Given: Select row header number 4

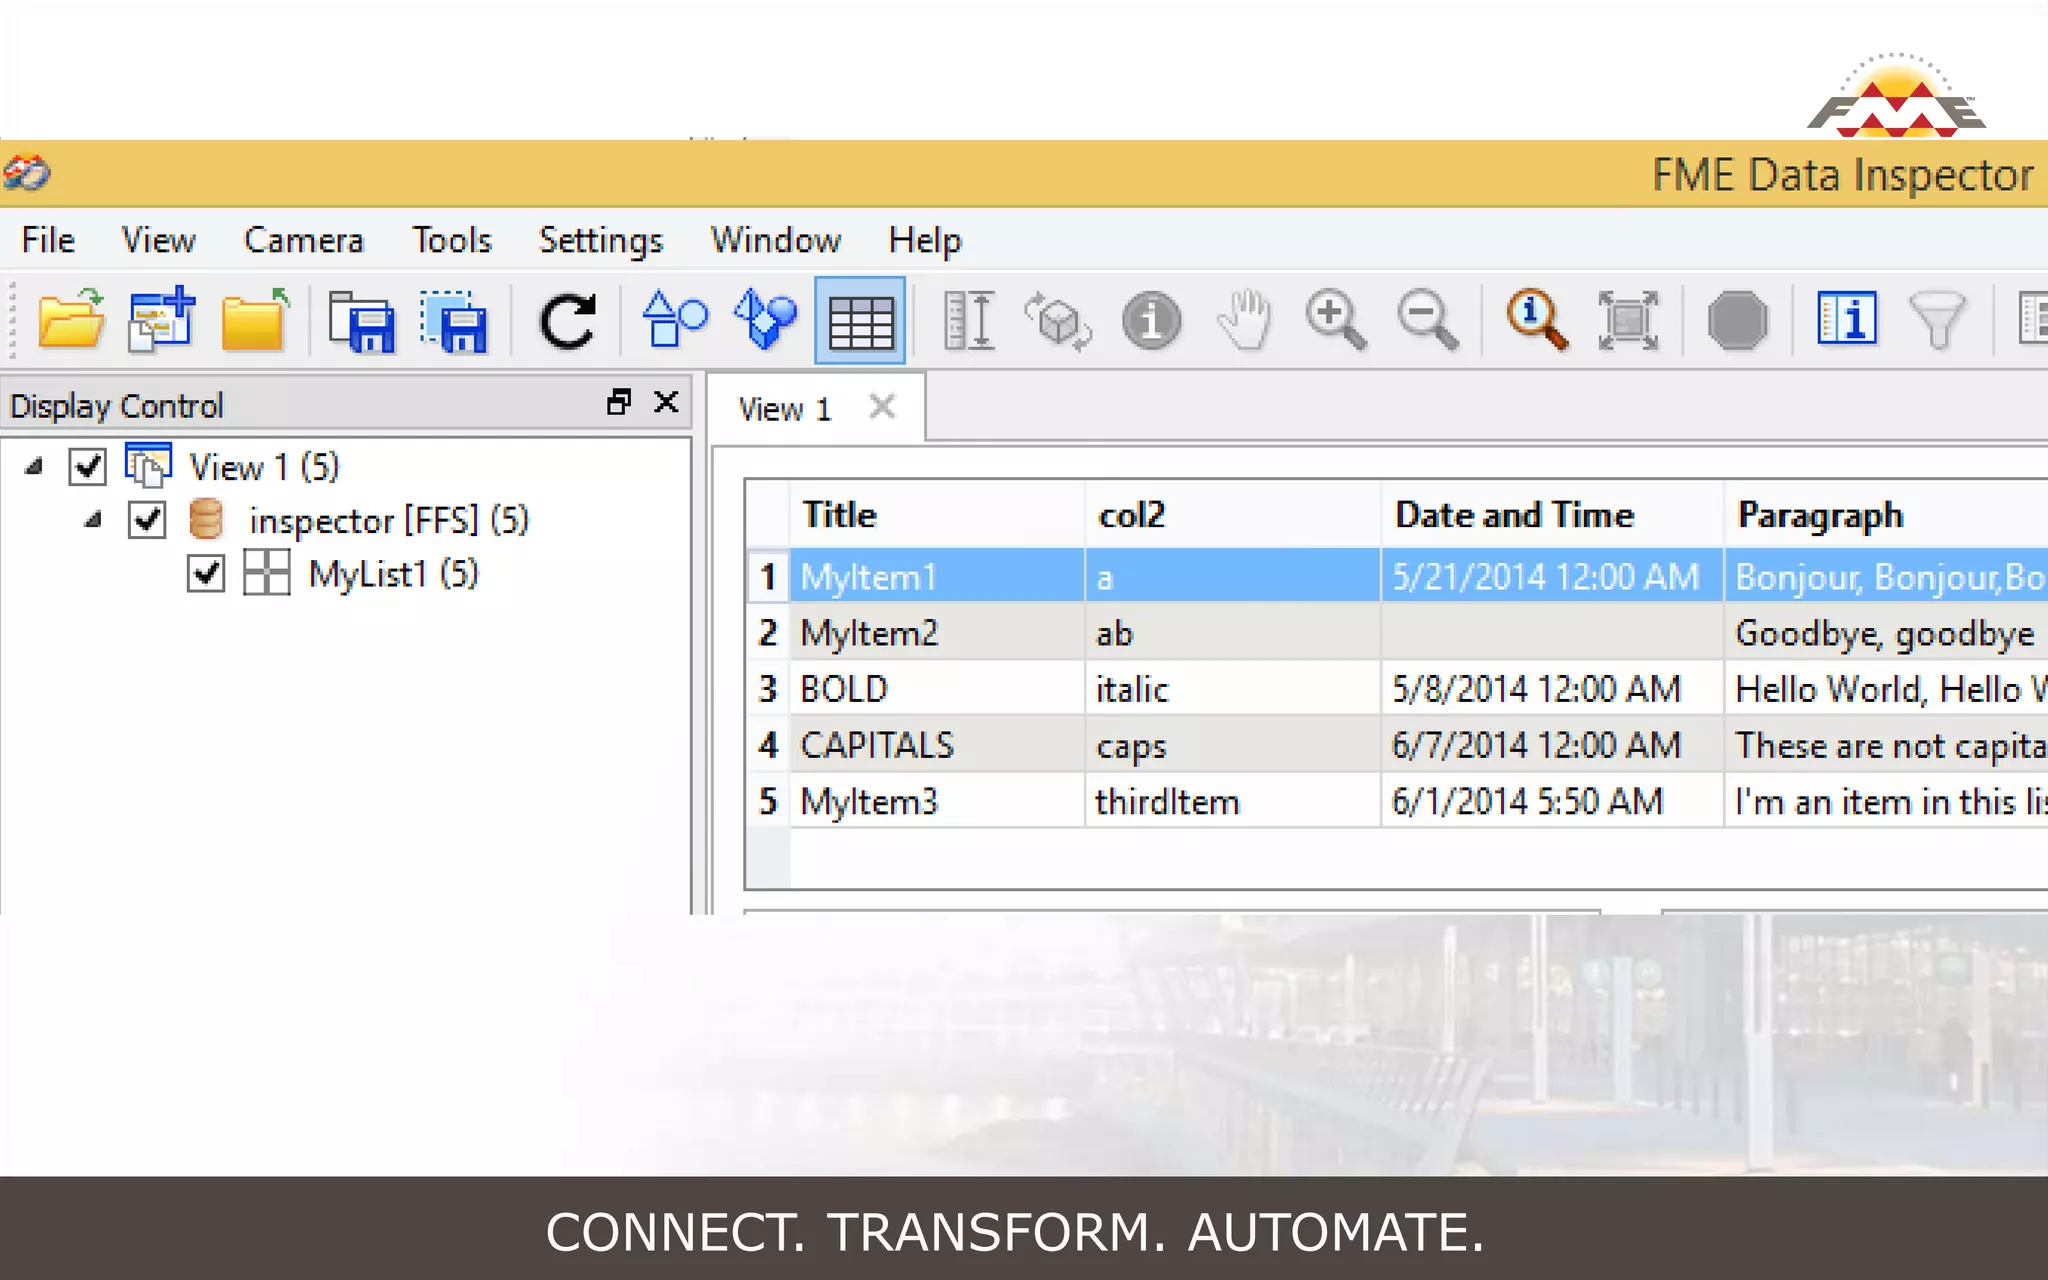Looking at the screenshot, I should tap(768, 745).
